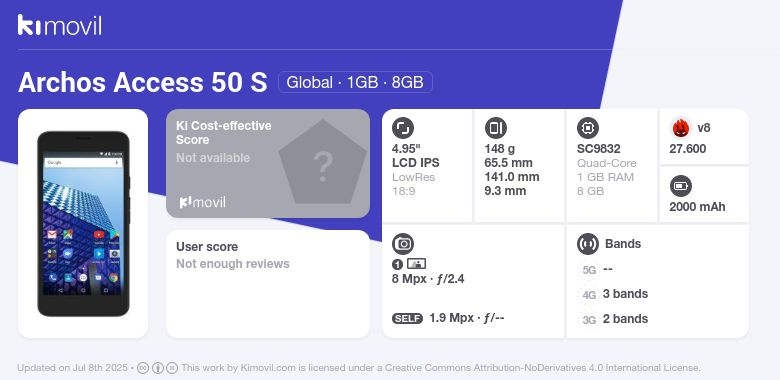Open the User score card
This screenshot has height=380, width=780.
268,284
